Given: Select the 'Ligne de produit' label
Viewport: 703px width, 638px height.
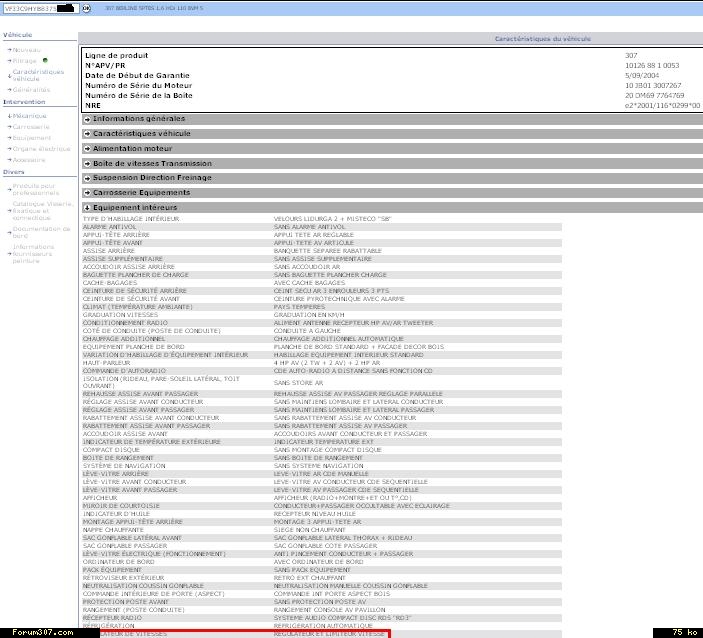Looking at the screenshot, I should [x=117, y=56].
